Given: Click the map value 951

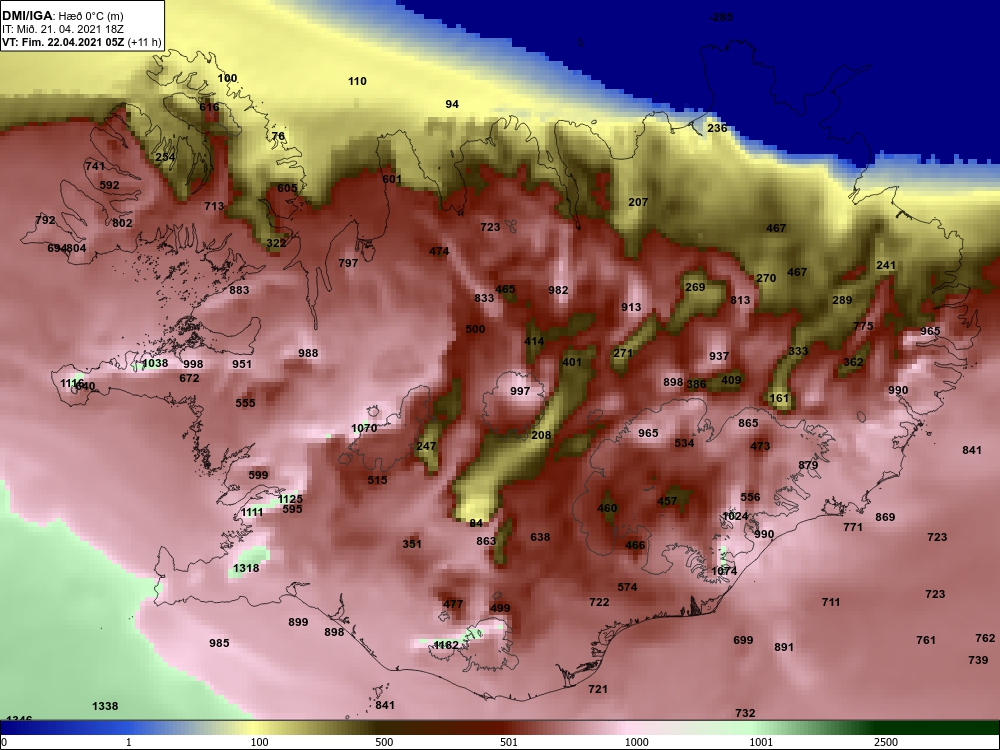Looking at the screenshot, I should (242, 364).
